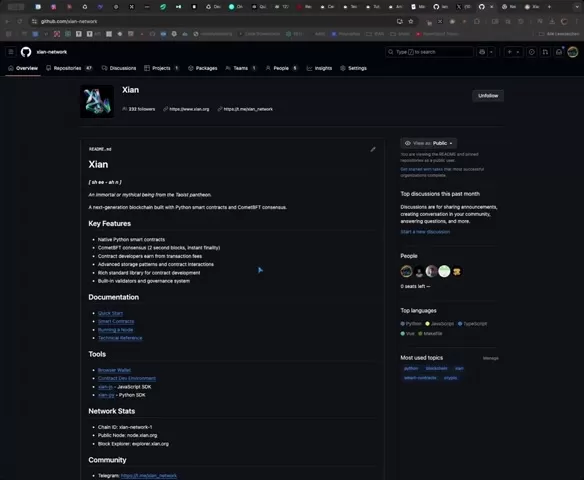Edit the README with the pencil icon
The height and width of the screenshot is (480, 584).
(x=373, y=149)
